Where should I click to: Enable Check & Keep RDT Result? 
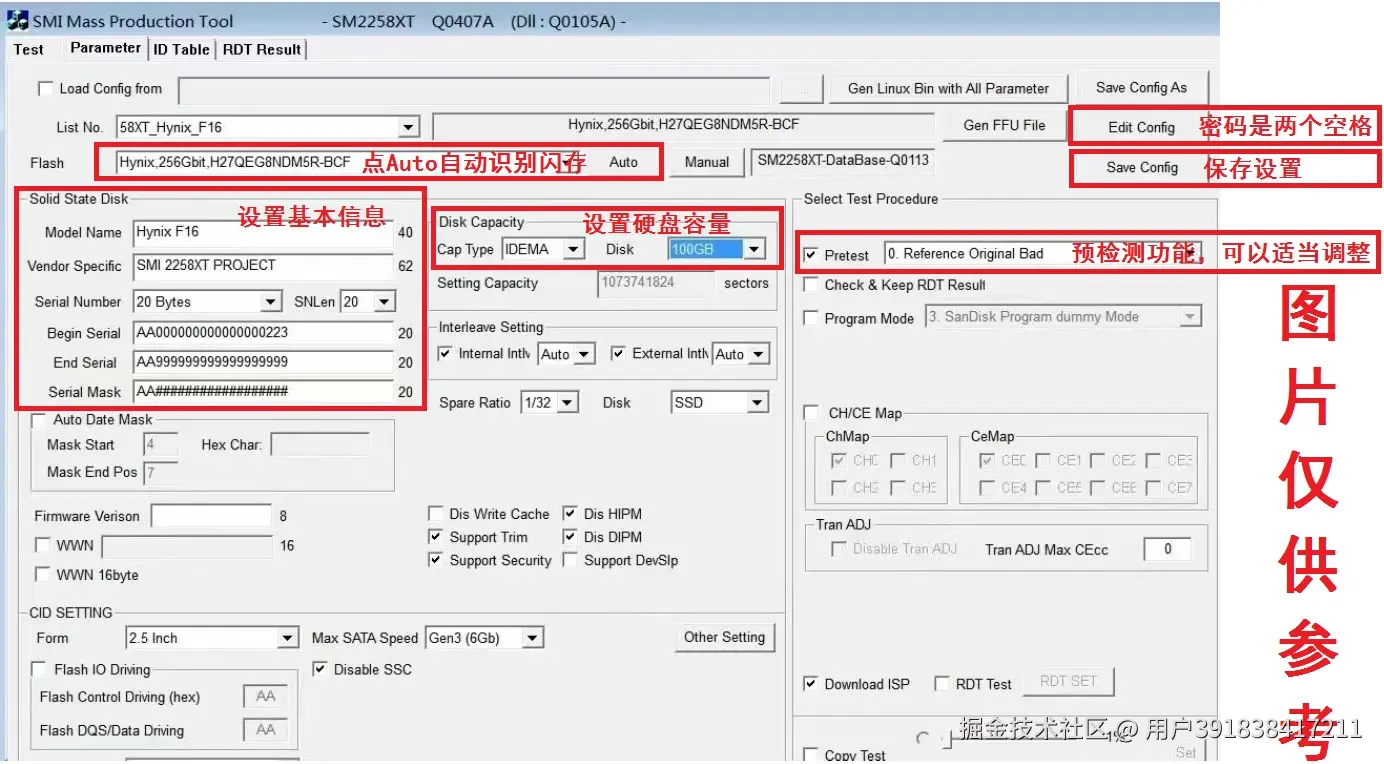tap(811, 285)
